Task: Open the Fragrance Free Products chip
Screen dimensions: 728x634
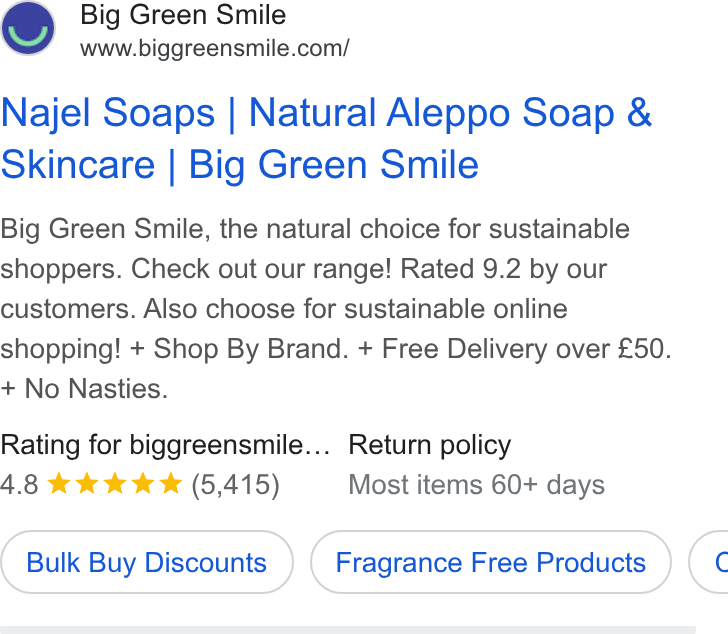Action: pos(491,562)
